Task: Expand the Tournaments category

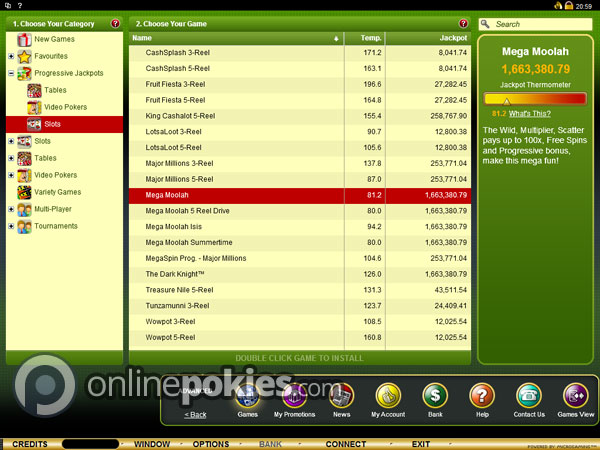Action: (x=11, y=226)
